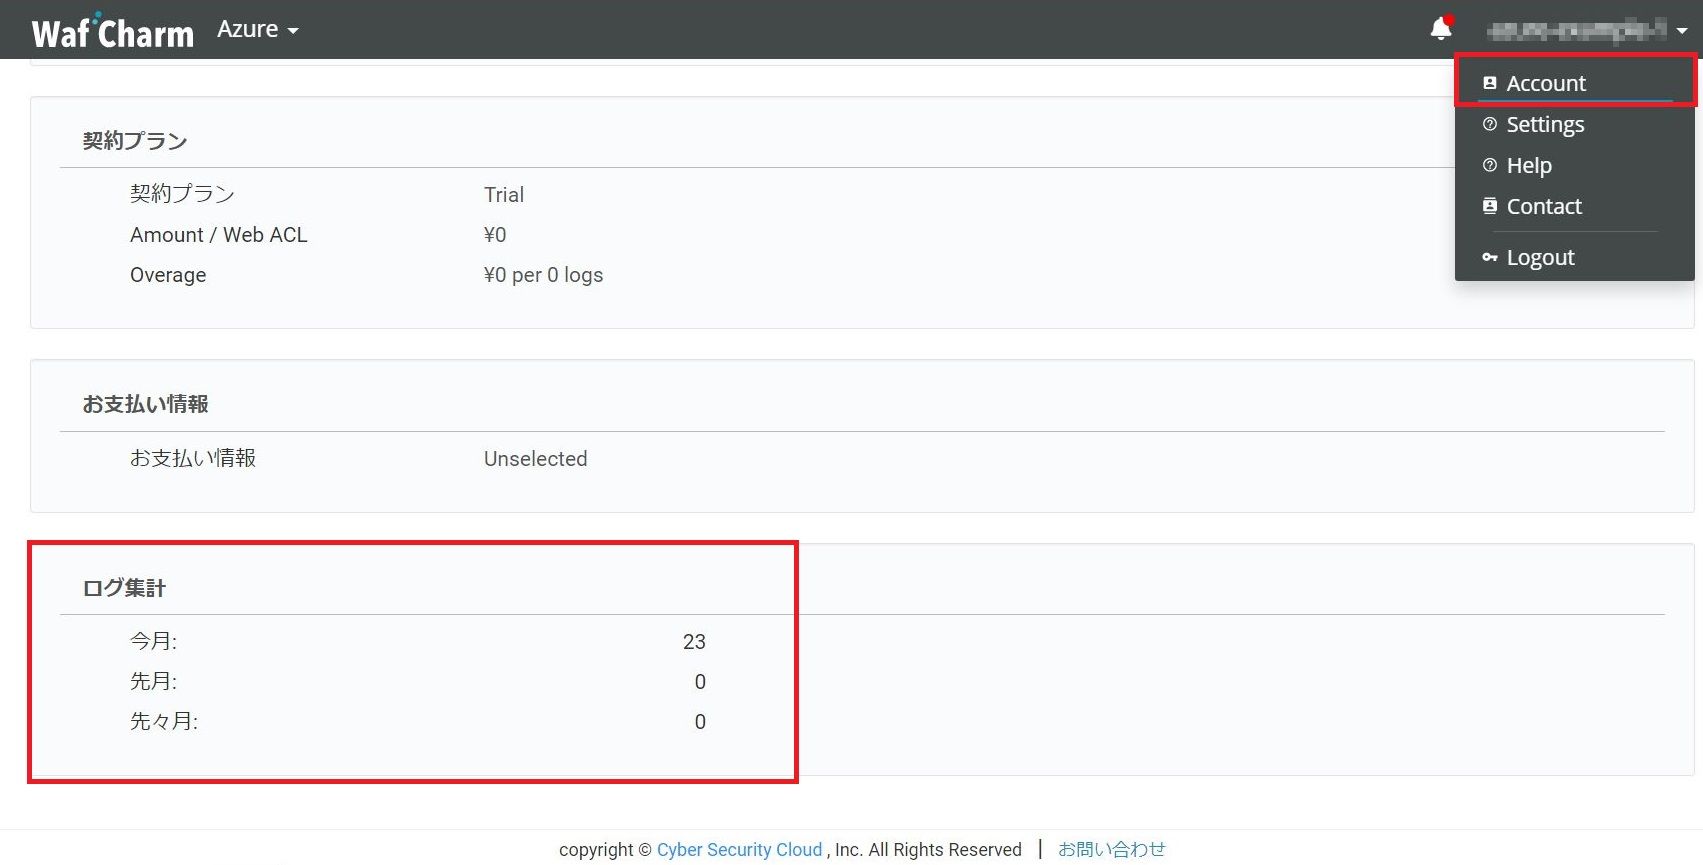
Task: Click the Contact menu icon
Action: point(1490,206)
